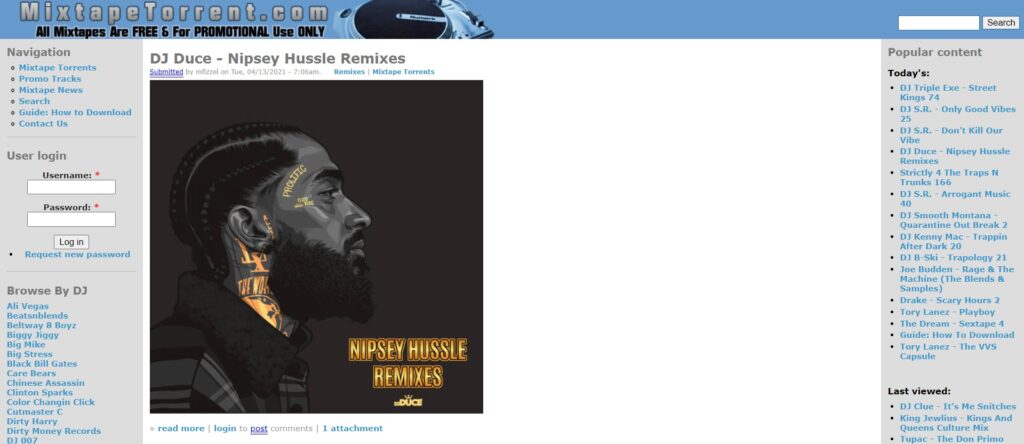
Task: Click the Password input field
Action: click(x=71, y=219)
